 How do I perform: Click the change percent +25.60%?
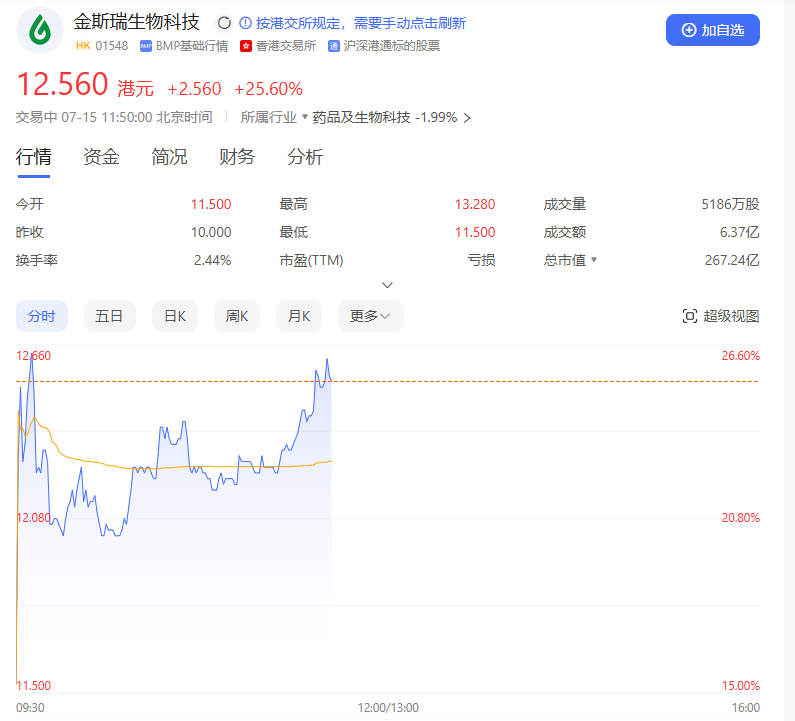point(268,89)
